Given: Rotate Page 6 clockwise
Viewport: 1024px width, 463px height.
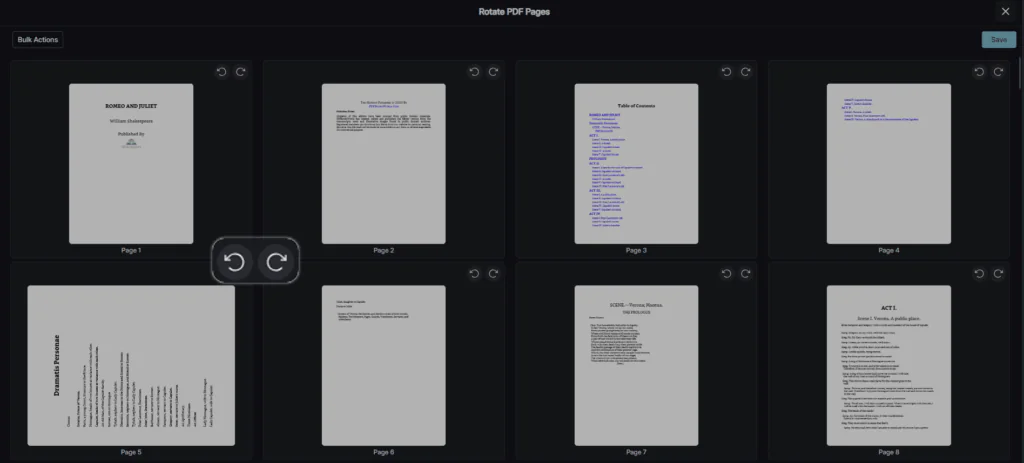Looking at the screenshot, I should click(x=493, y=274).
